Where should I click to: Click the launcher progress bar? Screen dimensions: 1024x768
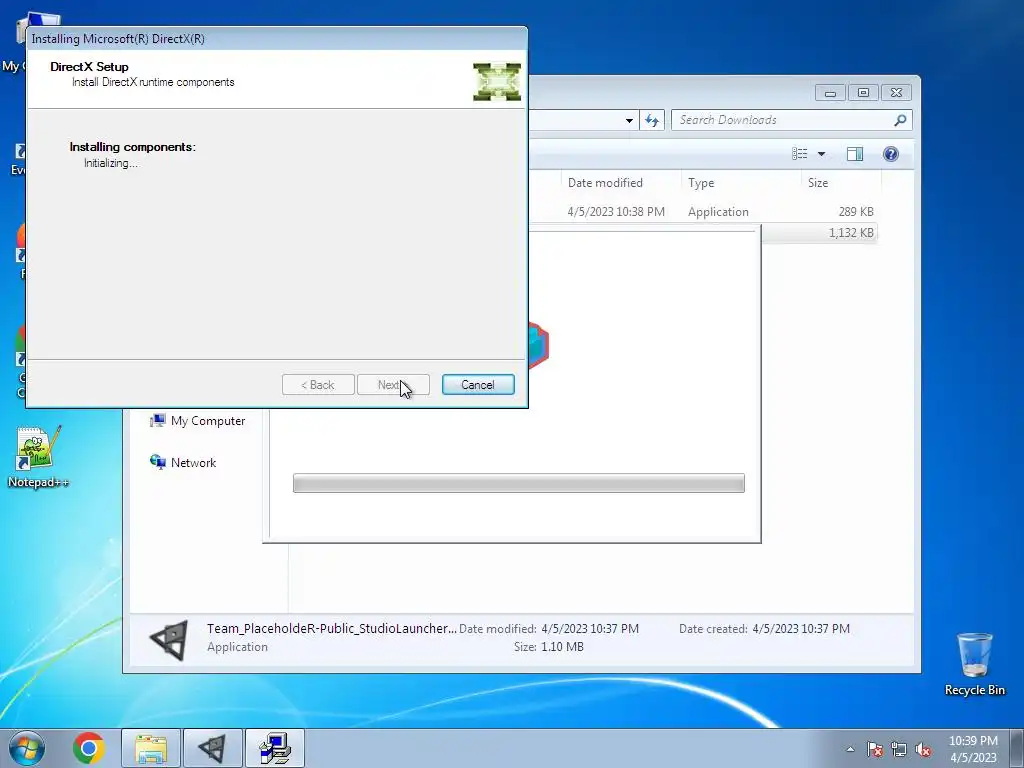click(519, 483)
